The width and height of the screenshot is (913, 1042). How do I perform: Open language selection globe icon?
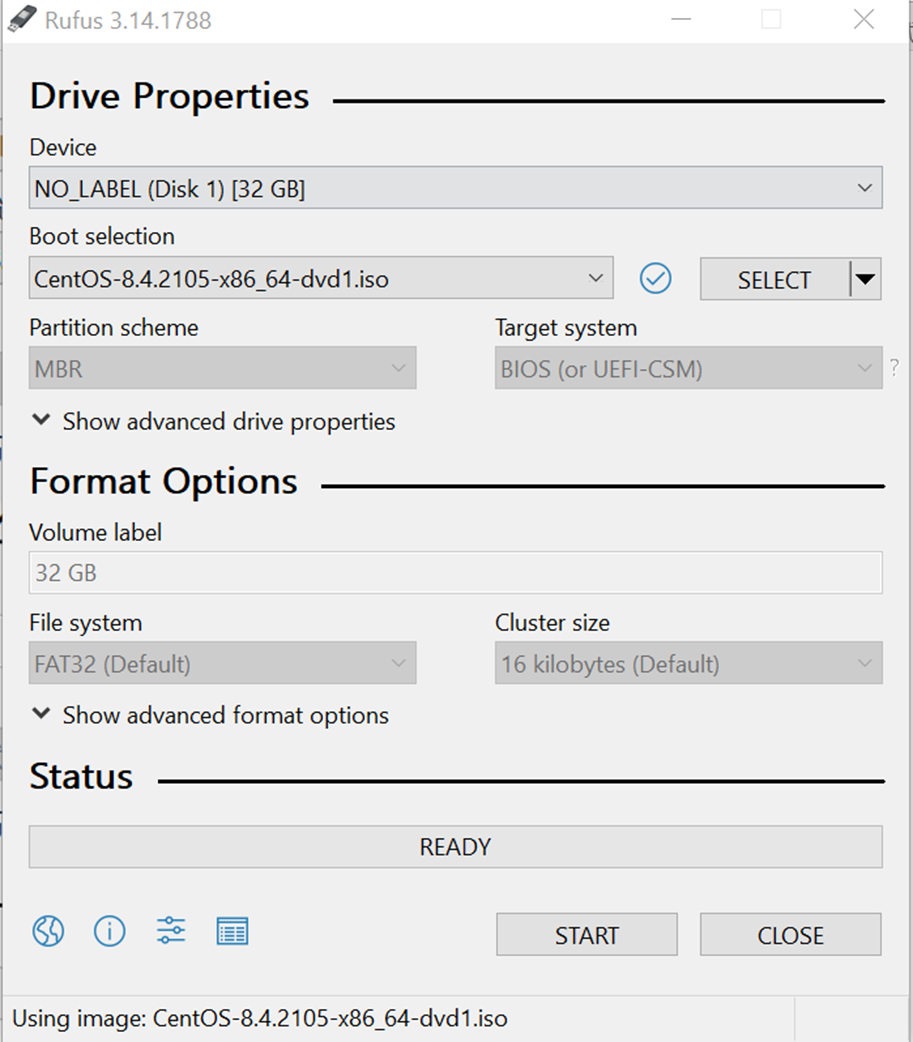[x=49, y=931]
